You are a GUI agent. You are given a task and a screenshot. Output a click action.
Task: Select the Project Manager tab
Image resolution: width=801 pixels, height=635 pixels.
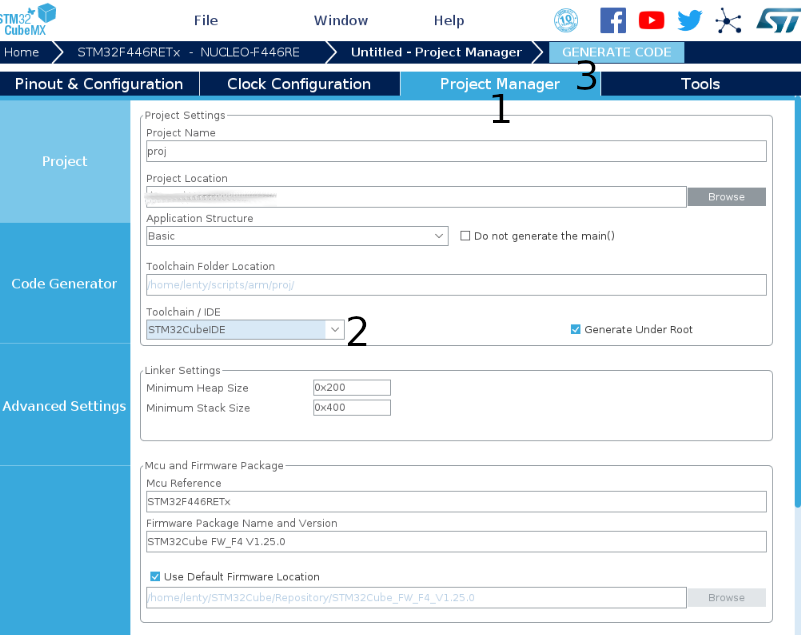500,84
